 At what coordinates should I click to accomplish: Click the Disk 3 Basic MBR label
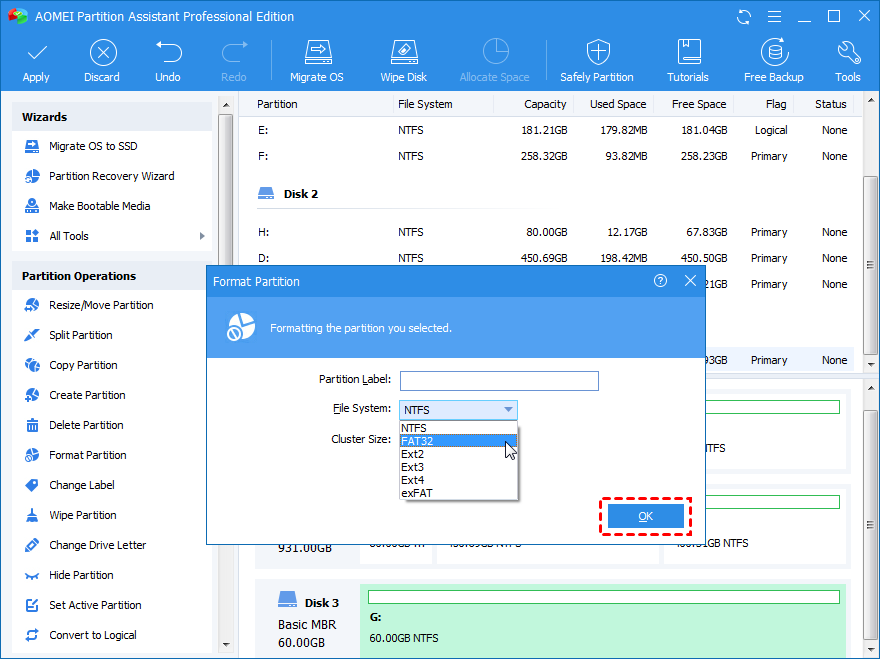pyautogui.click(x=307, y=625)
